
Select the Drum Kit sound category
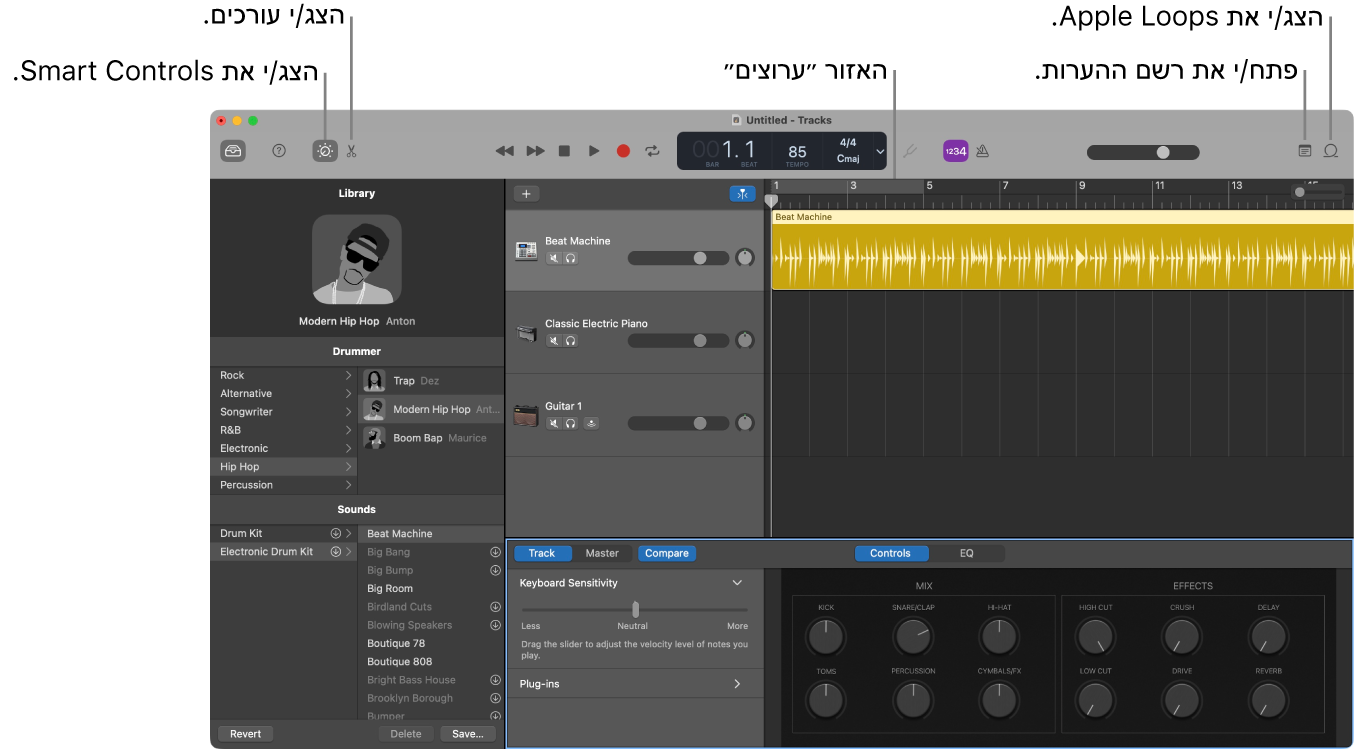point(284,534)
